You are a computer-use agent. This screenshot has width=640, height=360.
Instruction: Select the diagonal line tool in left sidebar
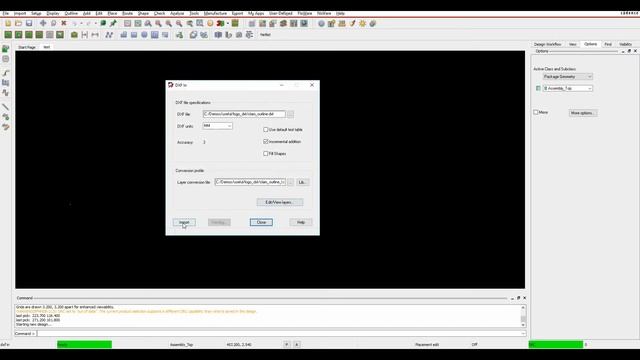(x=6, y=107)
